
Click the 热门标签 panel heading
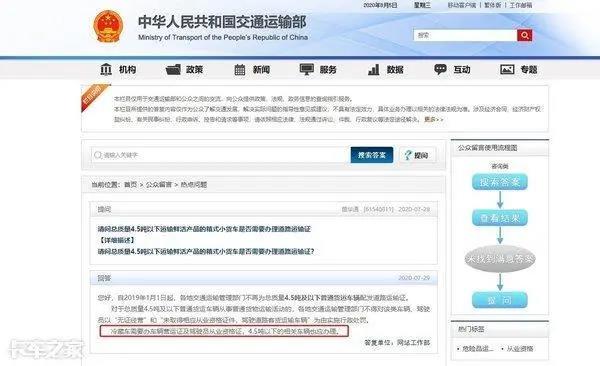tap(471, 329)
